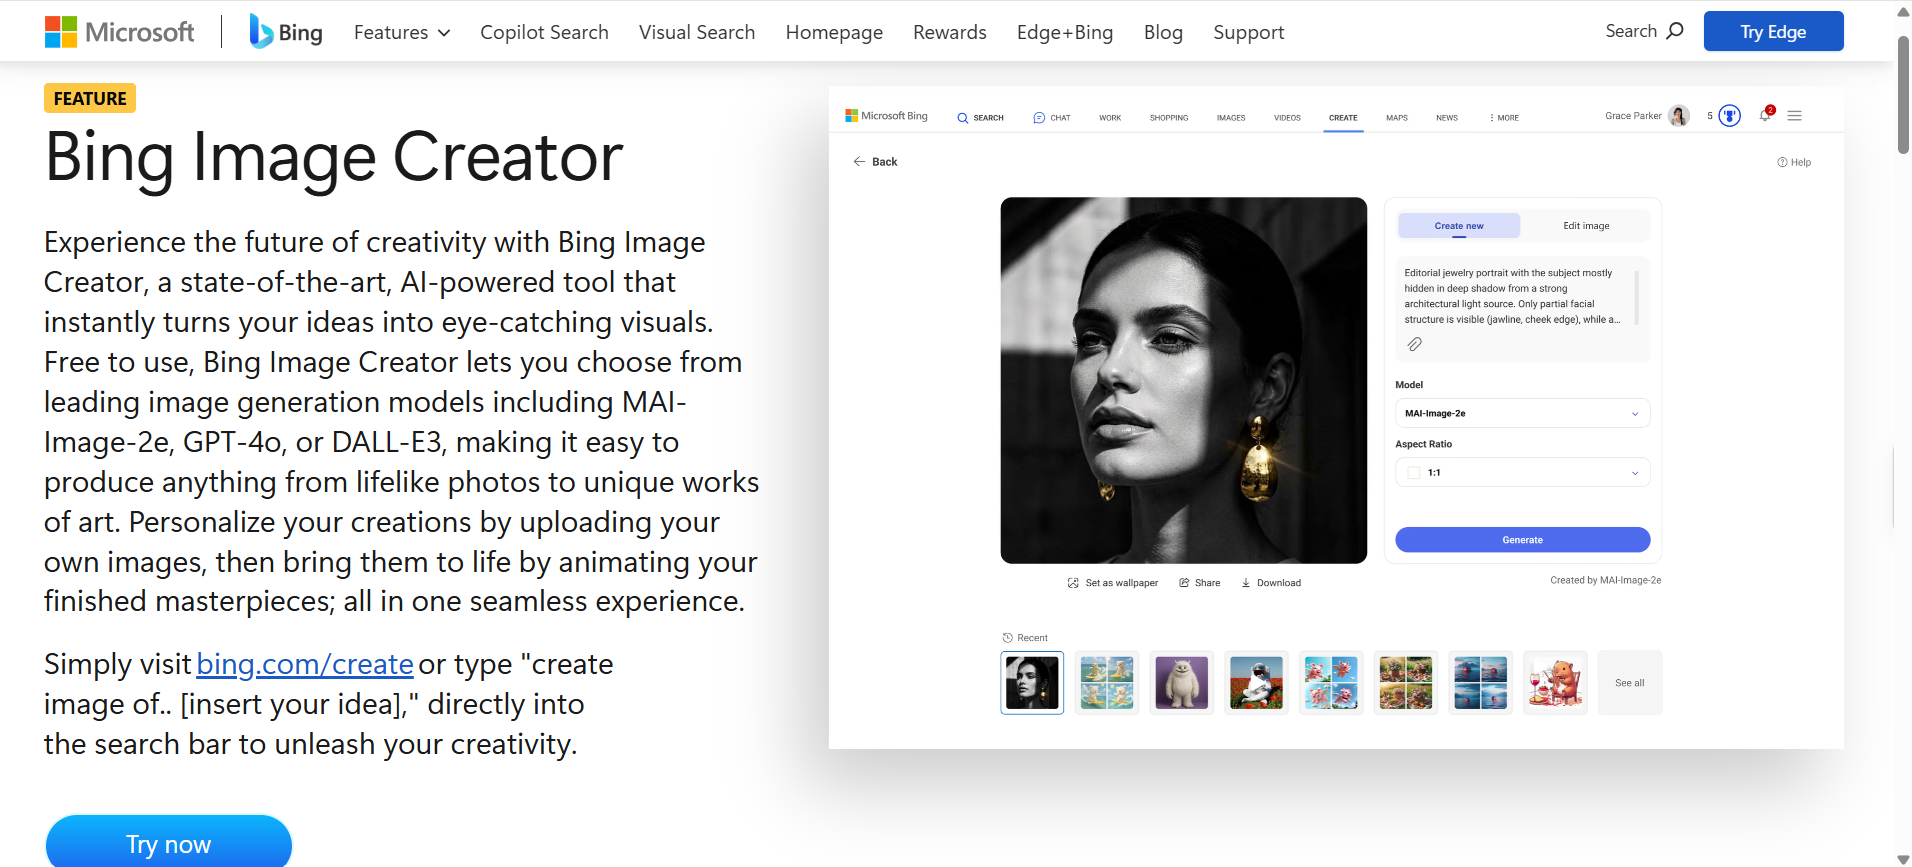The image size is (1912, 867).
Task: Click the Try Edge button
Action: [1773, 31]
